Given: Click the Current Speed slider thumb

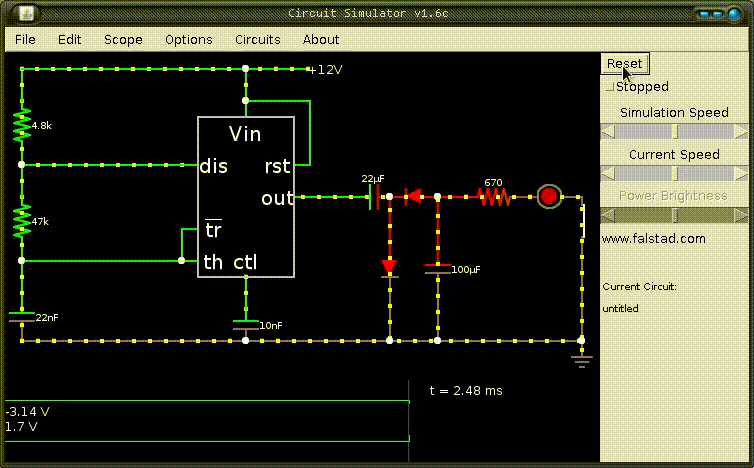Looking at the screenshot, I should 675,173.
